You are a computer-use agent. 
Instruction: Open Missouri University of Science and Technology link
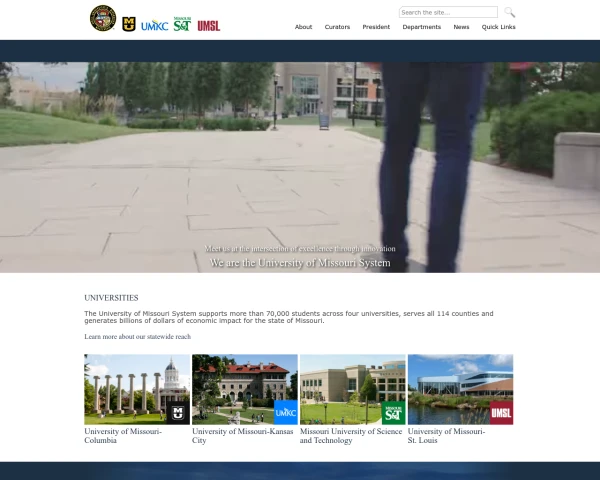coord(351,436)
